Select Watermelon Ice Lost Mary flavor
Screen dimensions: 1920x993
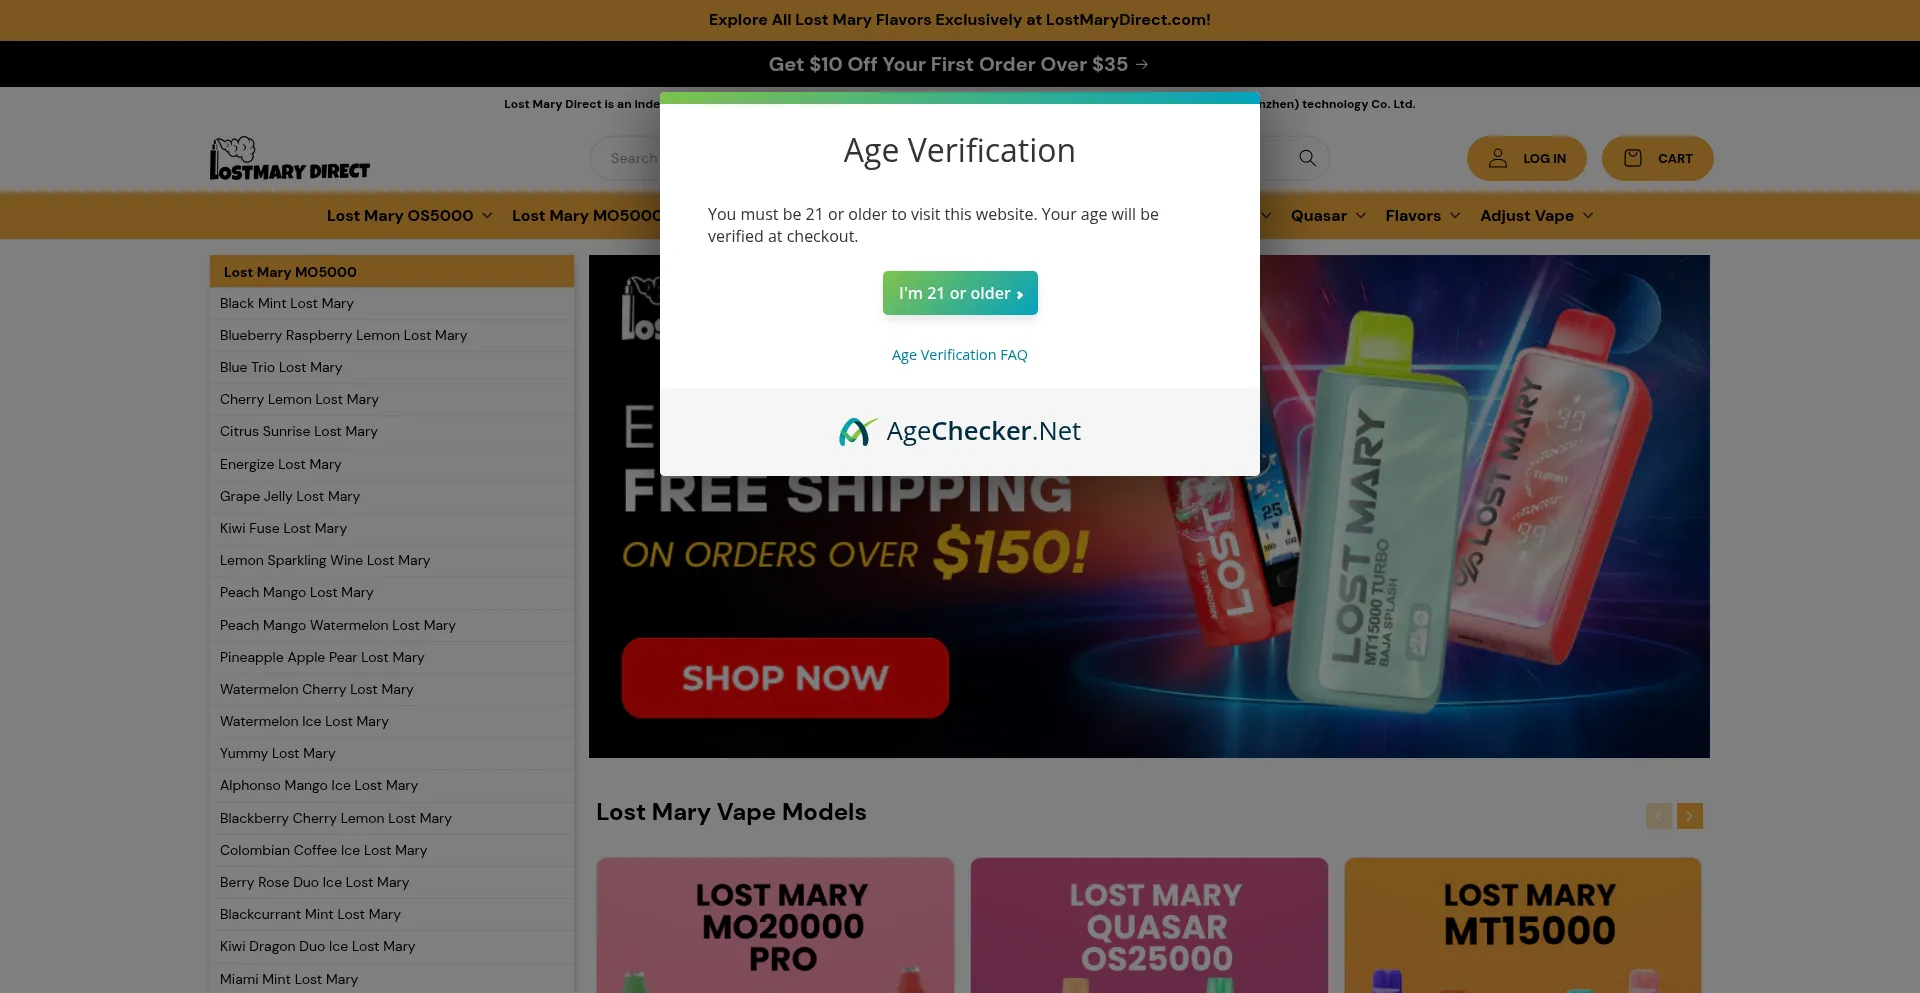[304, 721]
